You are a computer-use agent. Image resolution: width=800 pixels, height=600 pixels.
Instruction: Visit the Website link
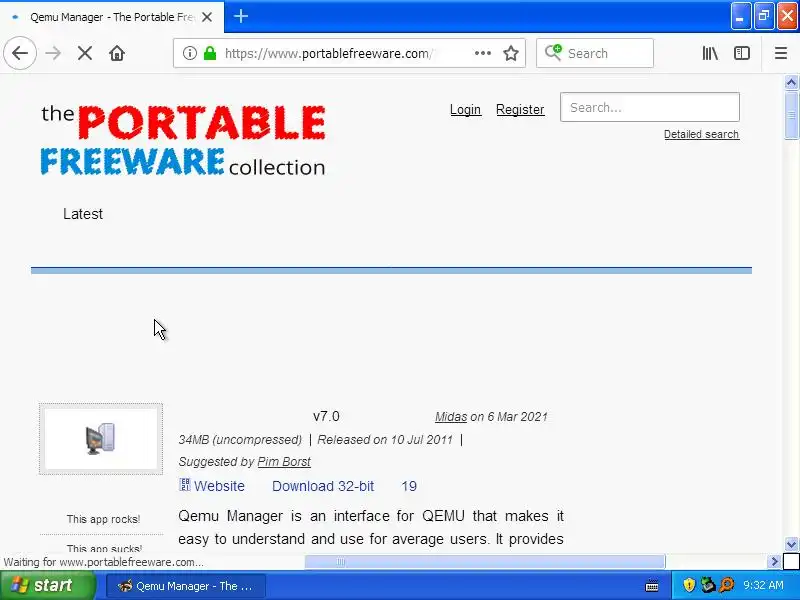click(x=219, y=486)
